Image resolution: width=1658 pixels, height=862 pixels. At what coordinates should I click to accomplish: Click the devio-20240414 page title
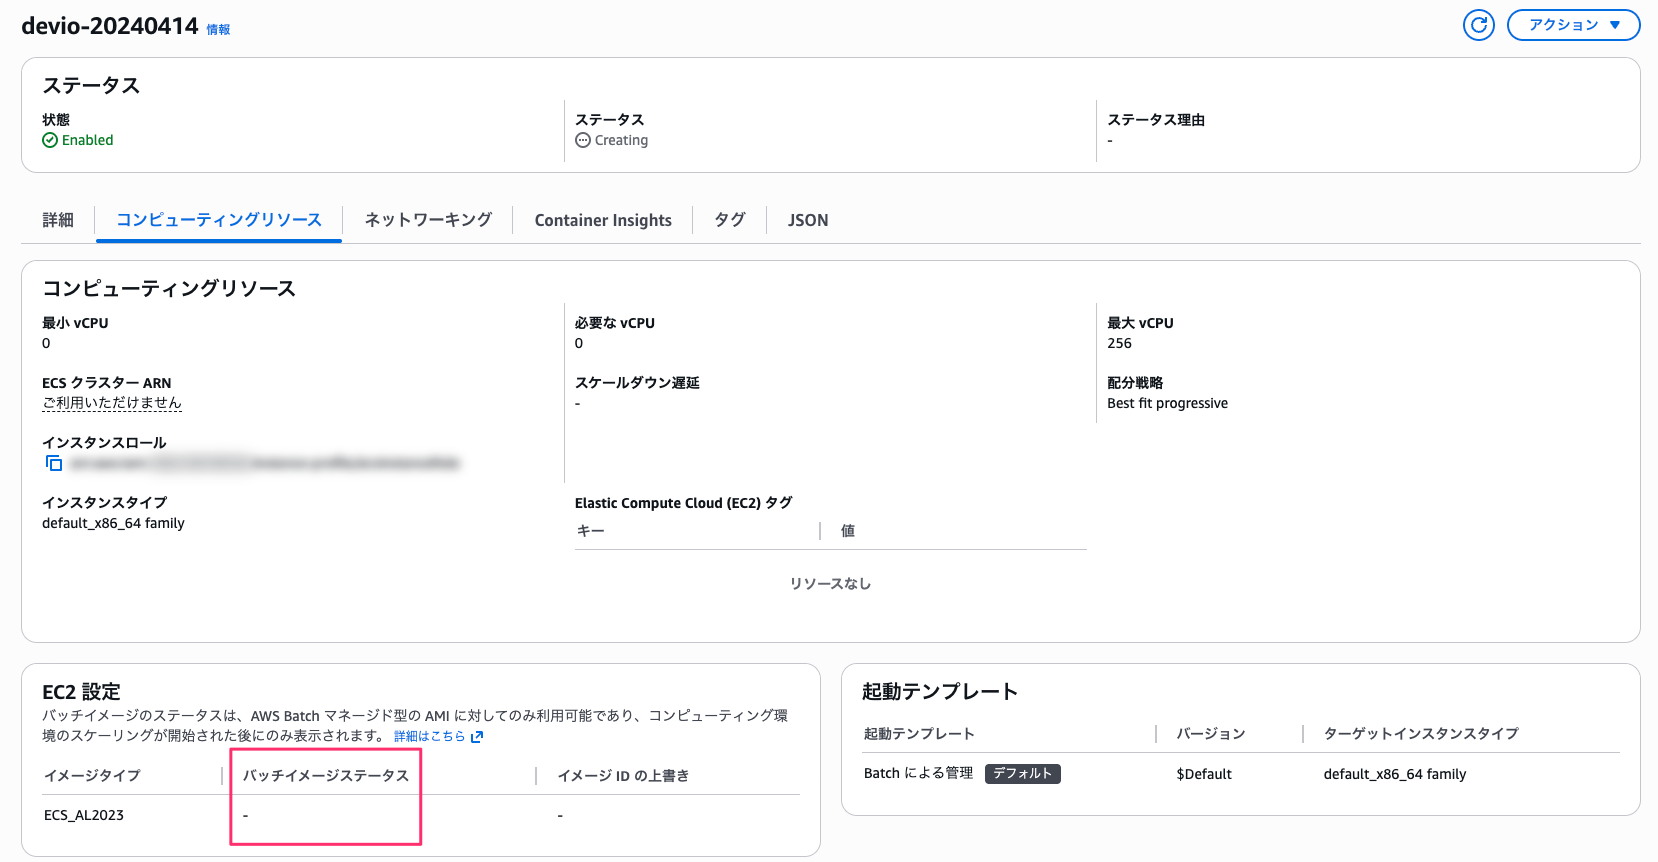click(x=110, y=26)
